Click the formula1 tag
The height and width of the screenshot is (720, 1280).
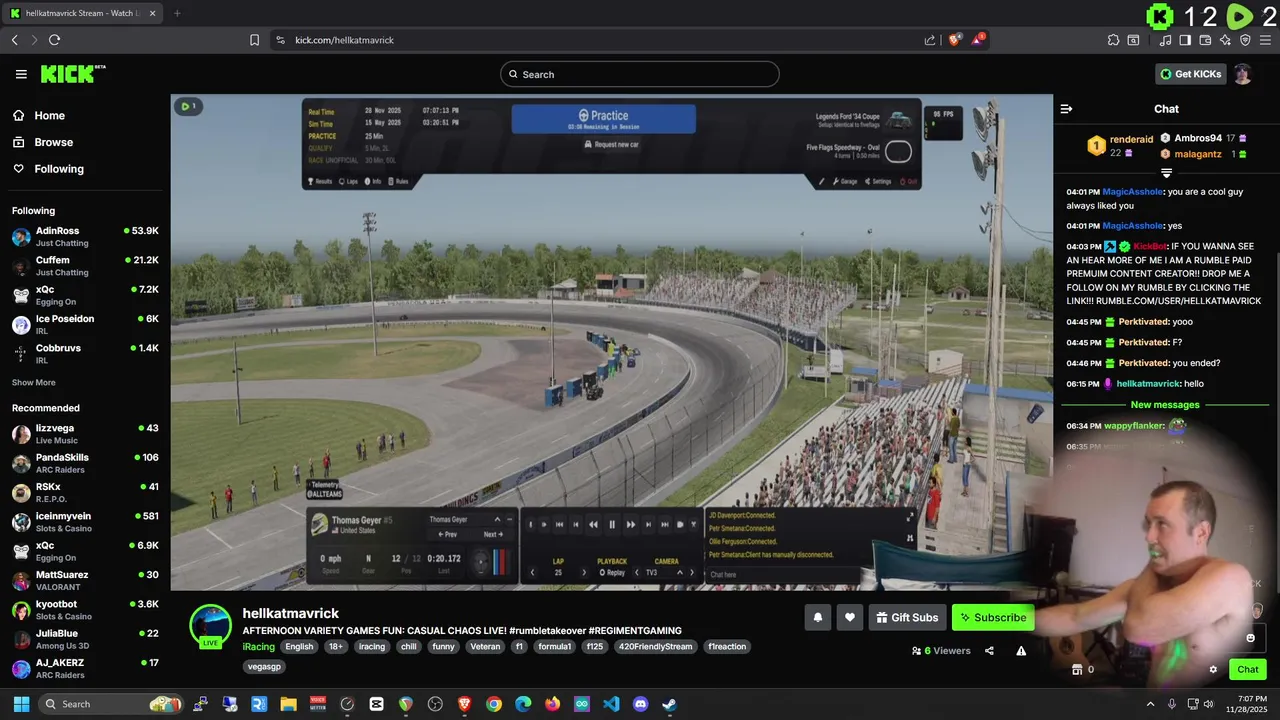coord(554,647)
